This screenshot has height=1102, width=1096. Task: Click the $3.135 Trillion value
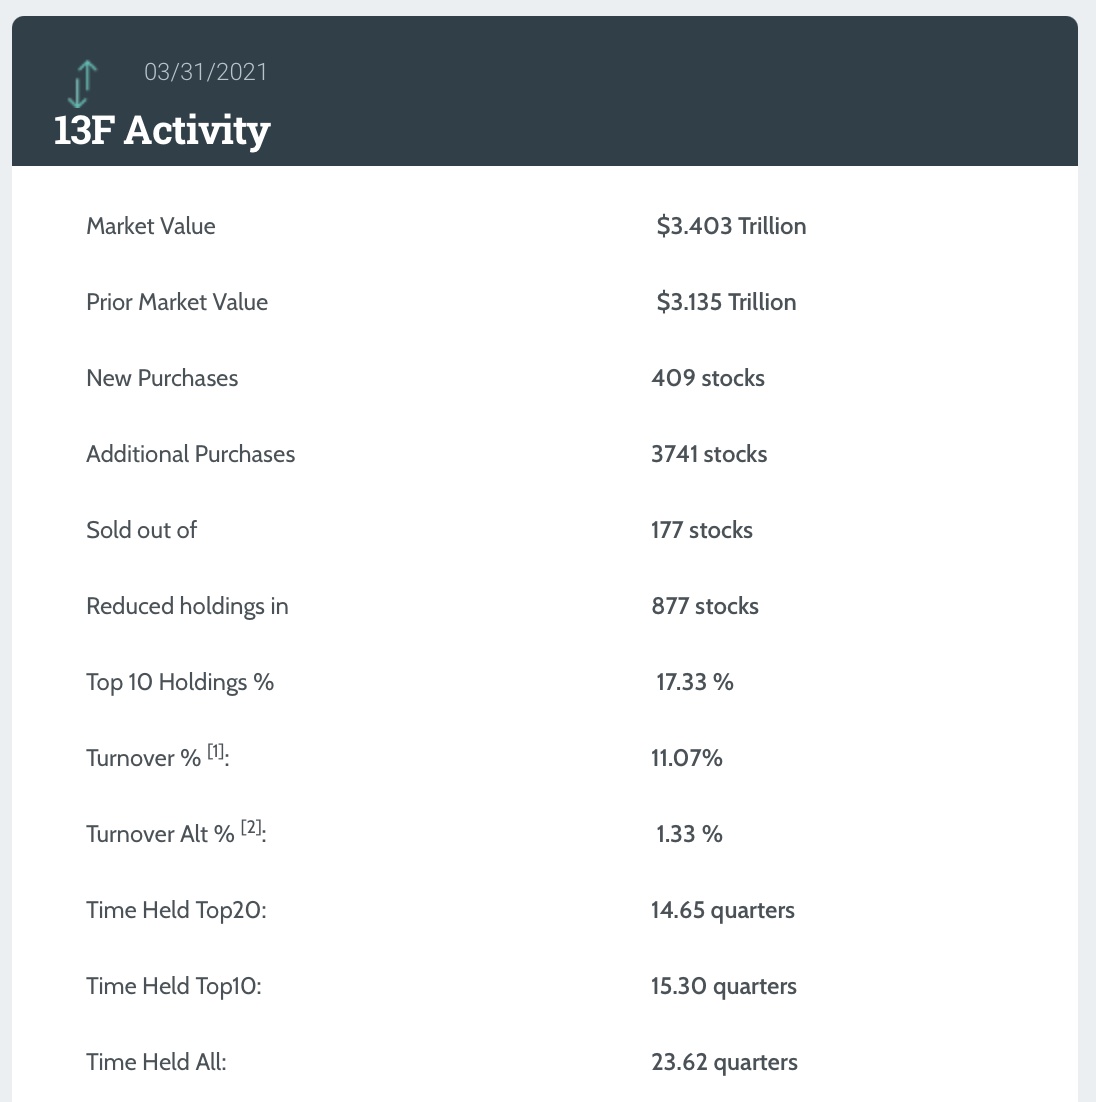tap(726, 302)
